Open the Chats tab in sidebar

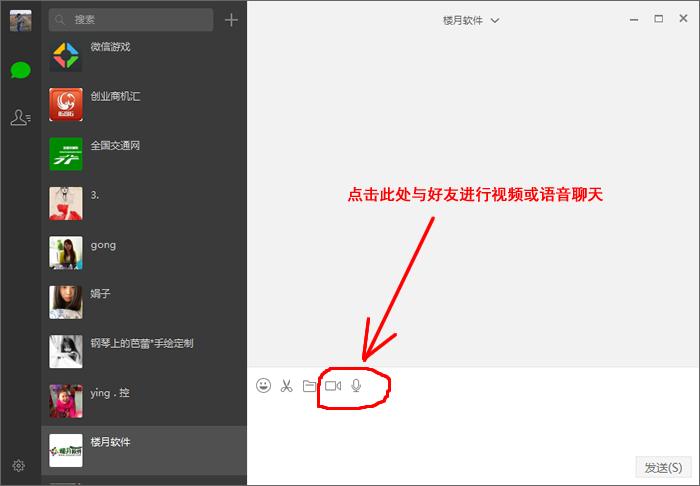20,70
